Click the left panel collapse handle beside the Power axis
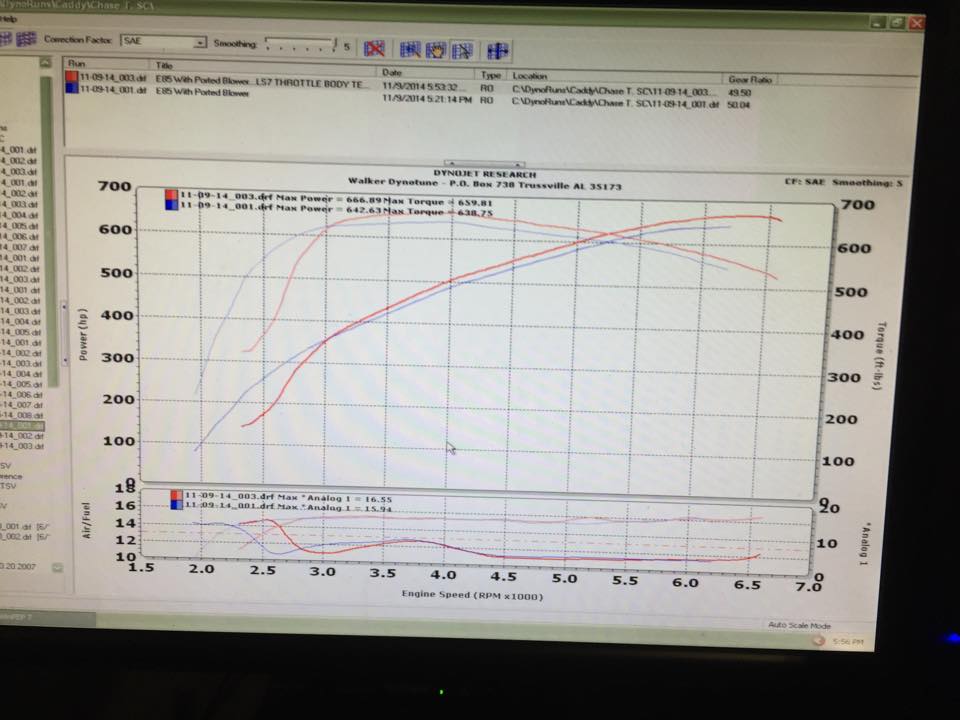 tap(64, 309)
